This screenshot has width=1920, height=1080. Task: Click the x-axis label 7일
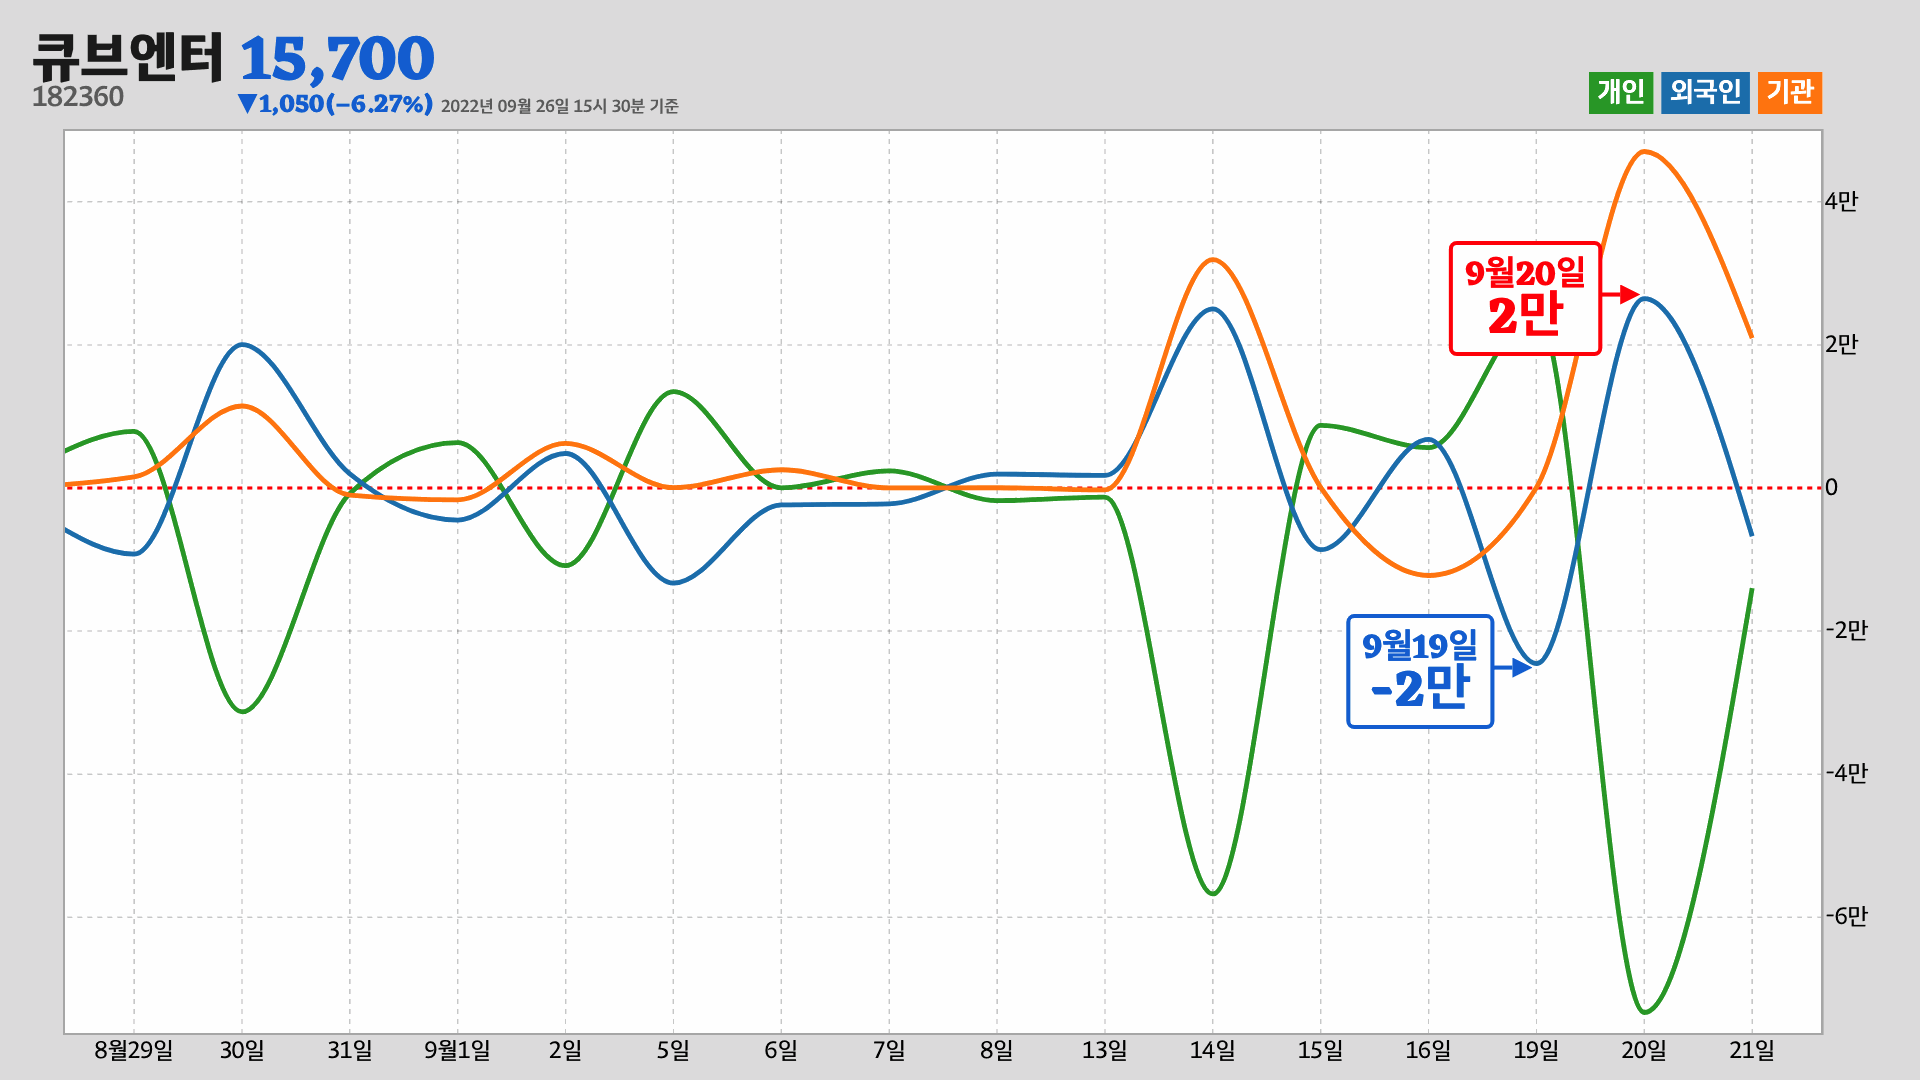890,1051
